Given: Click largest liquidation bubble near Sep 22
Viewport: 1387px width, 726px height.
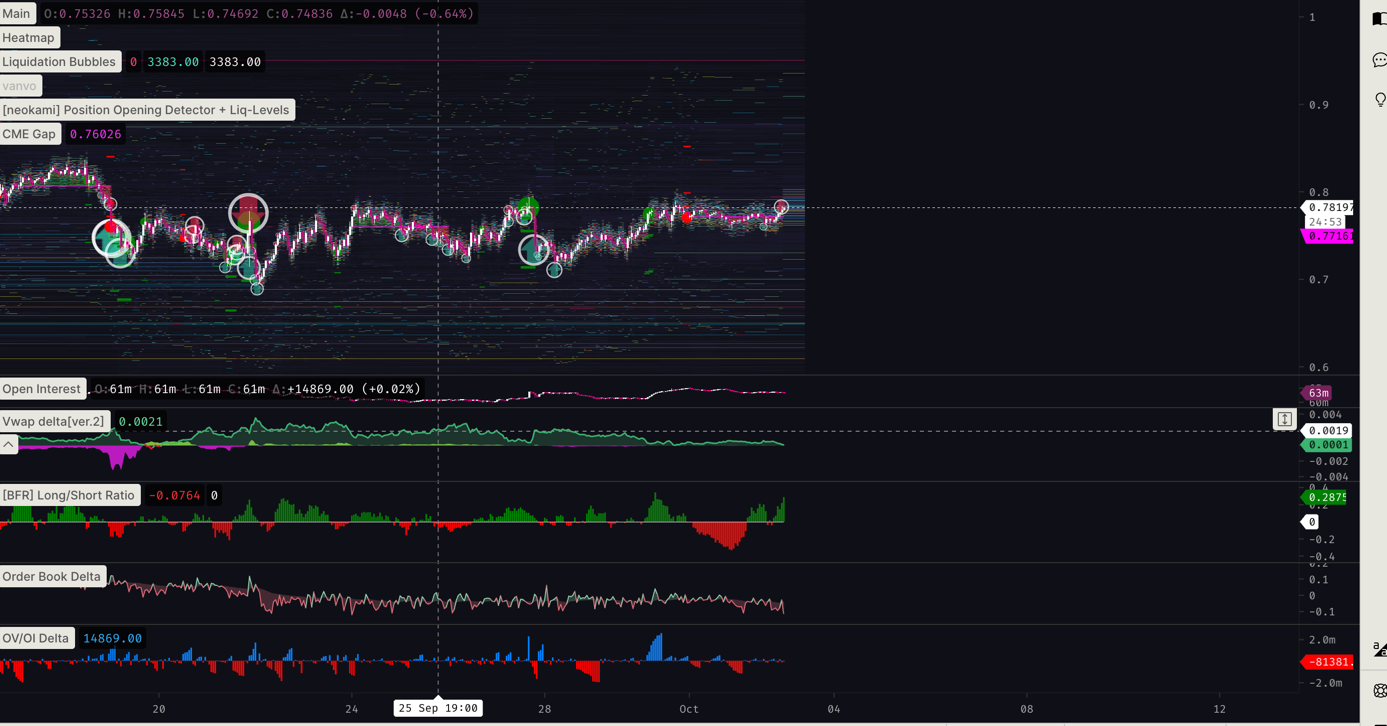Looking at the screenshot, I should point(248,213).
